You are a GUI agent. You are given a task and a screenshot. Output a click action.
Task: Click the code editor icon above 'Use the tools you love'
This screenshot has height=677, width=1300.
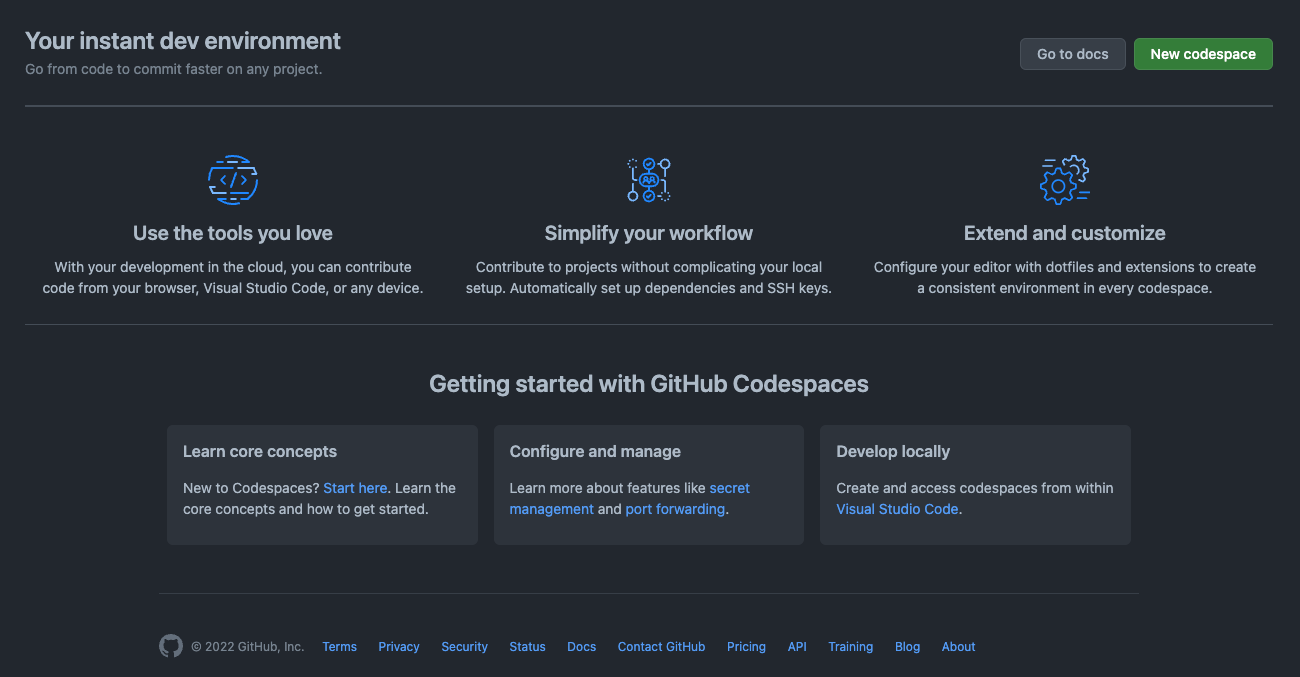(x=233, y=180)
